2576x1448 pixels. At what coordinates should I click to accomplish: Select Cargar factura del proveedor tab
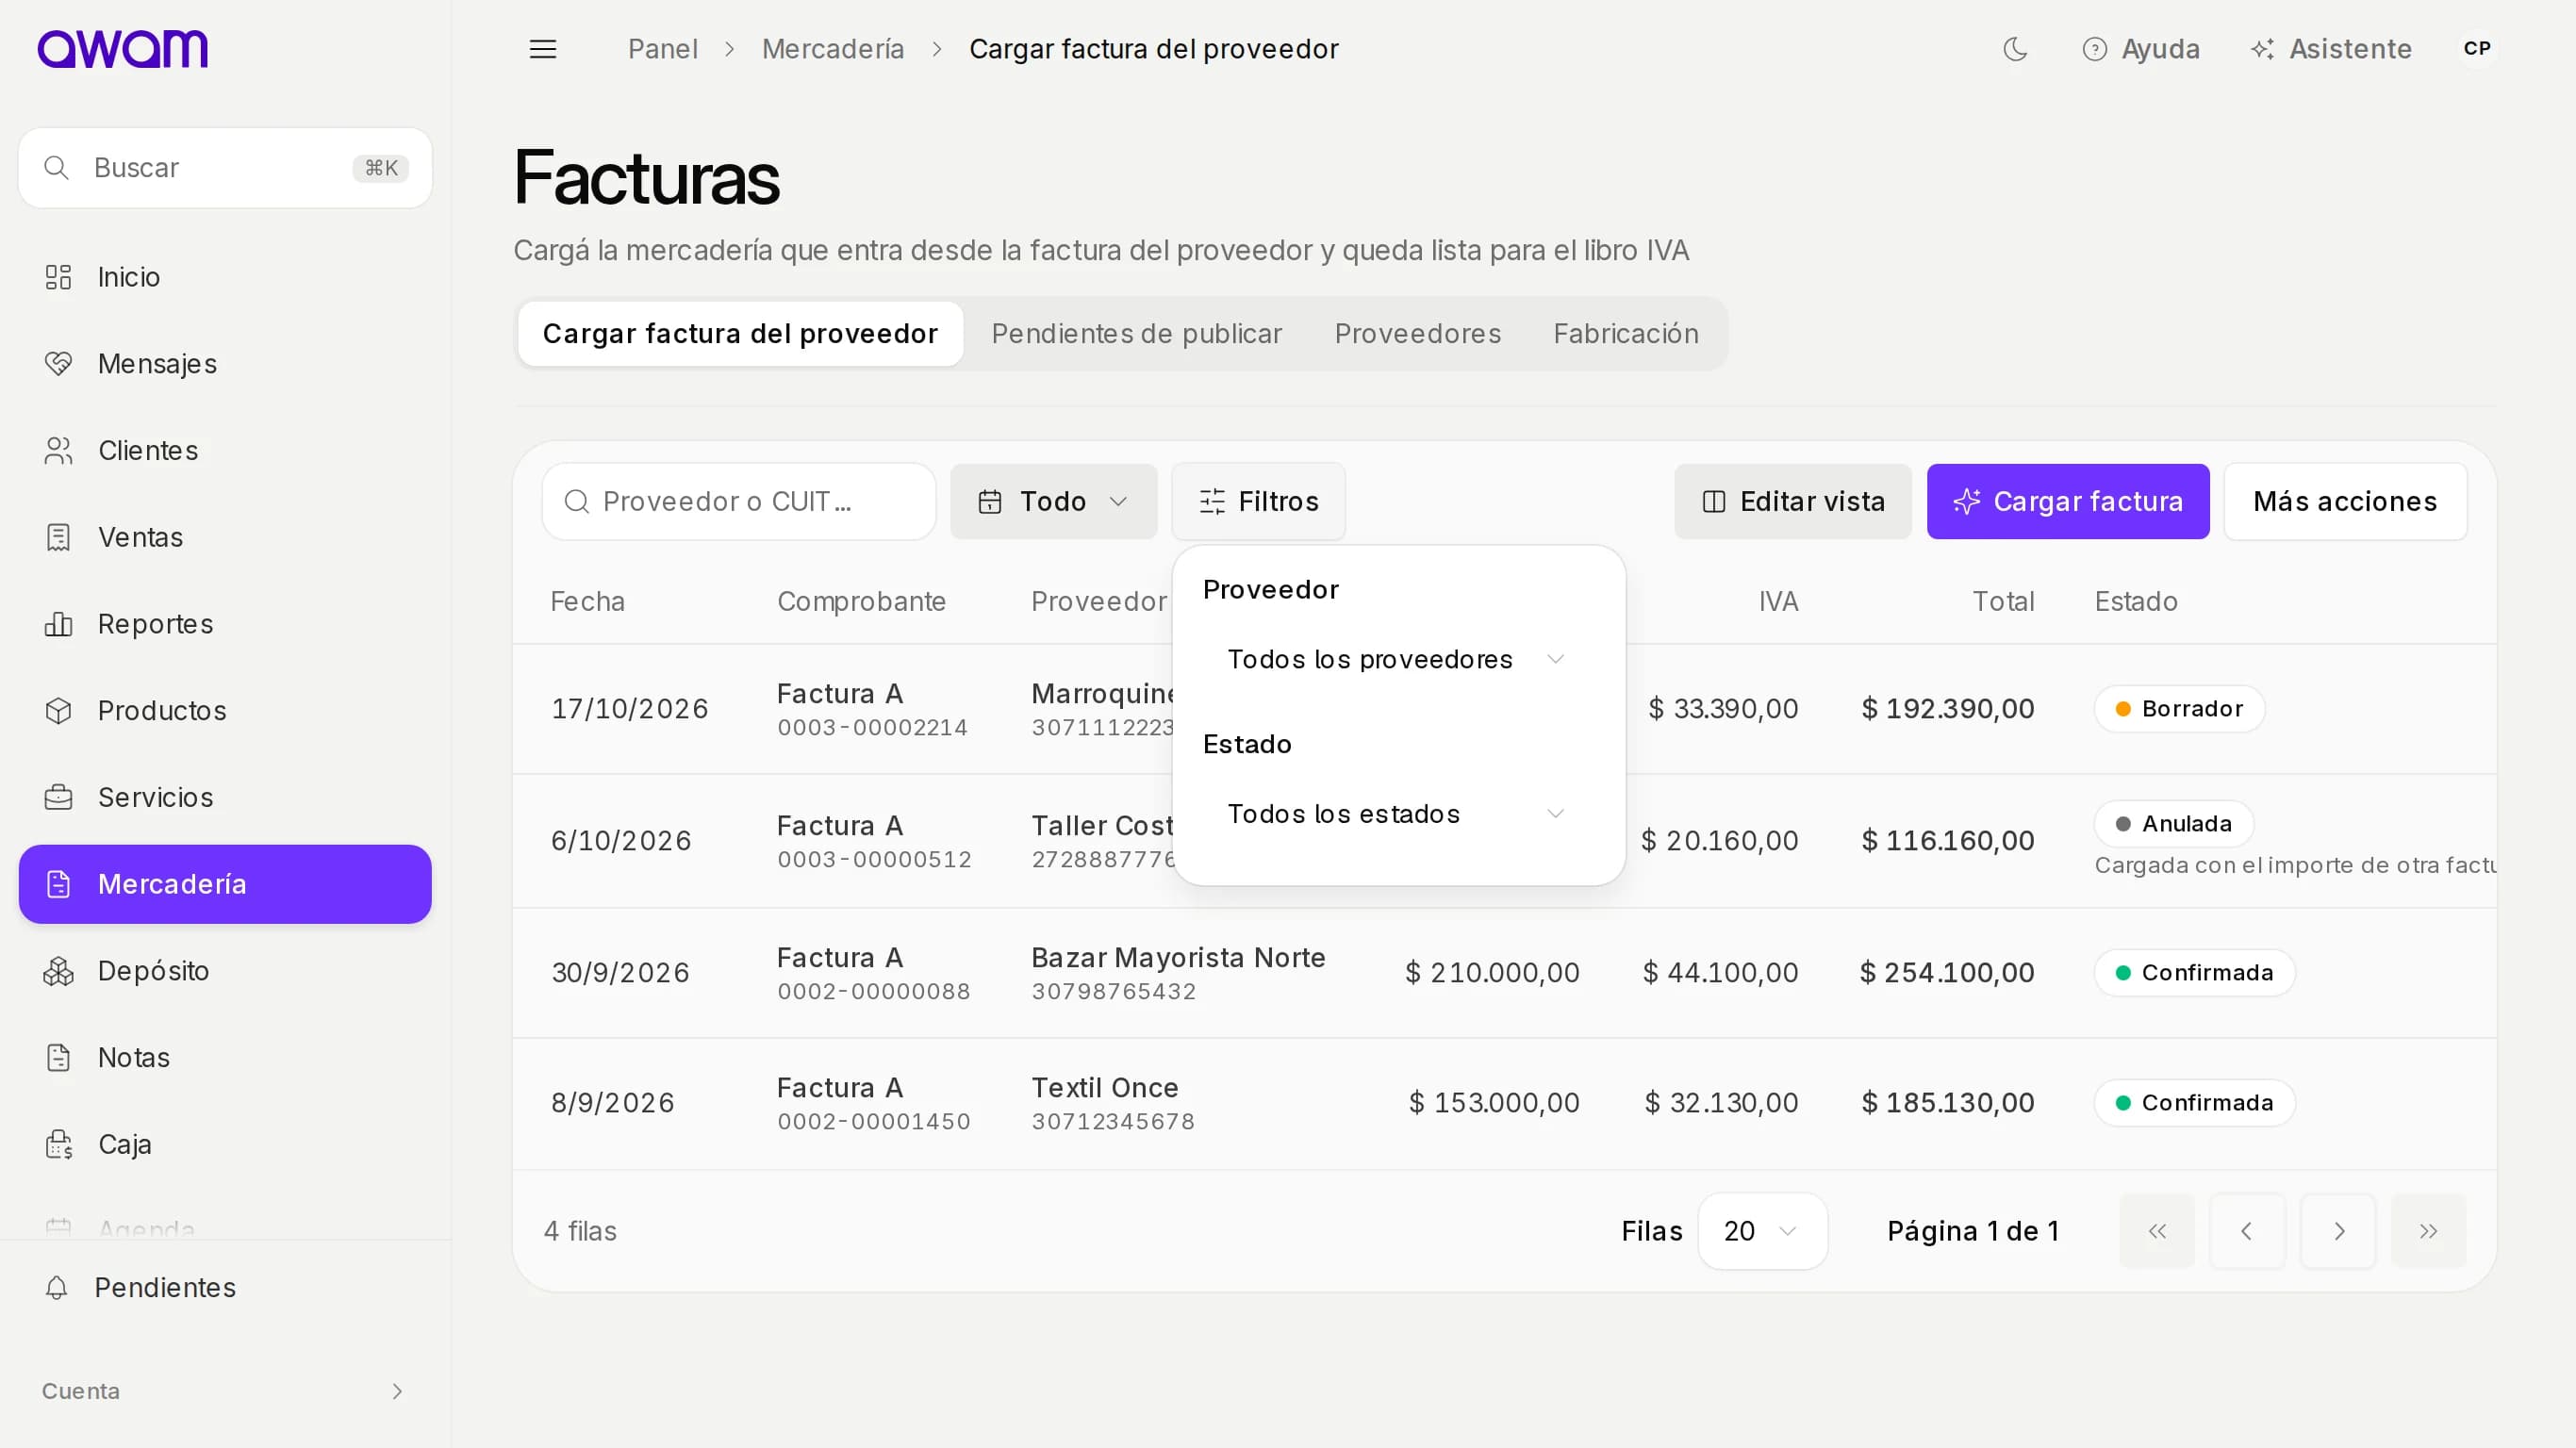pos(740,334)
